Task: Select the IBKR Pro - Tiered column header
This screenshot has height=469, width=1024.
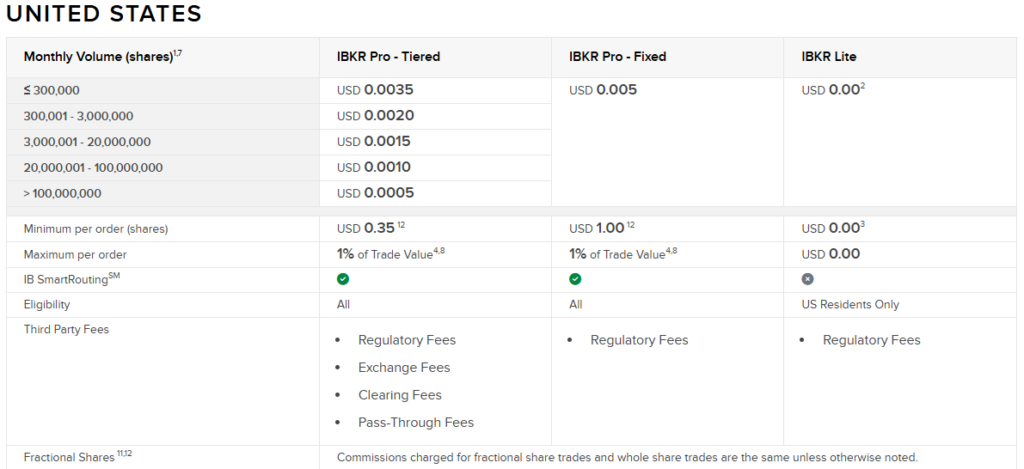Action: click(389, 57)
